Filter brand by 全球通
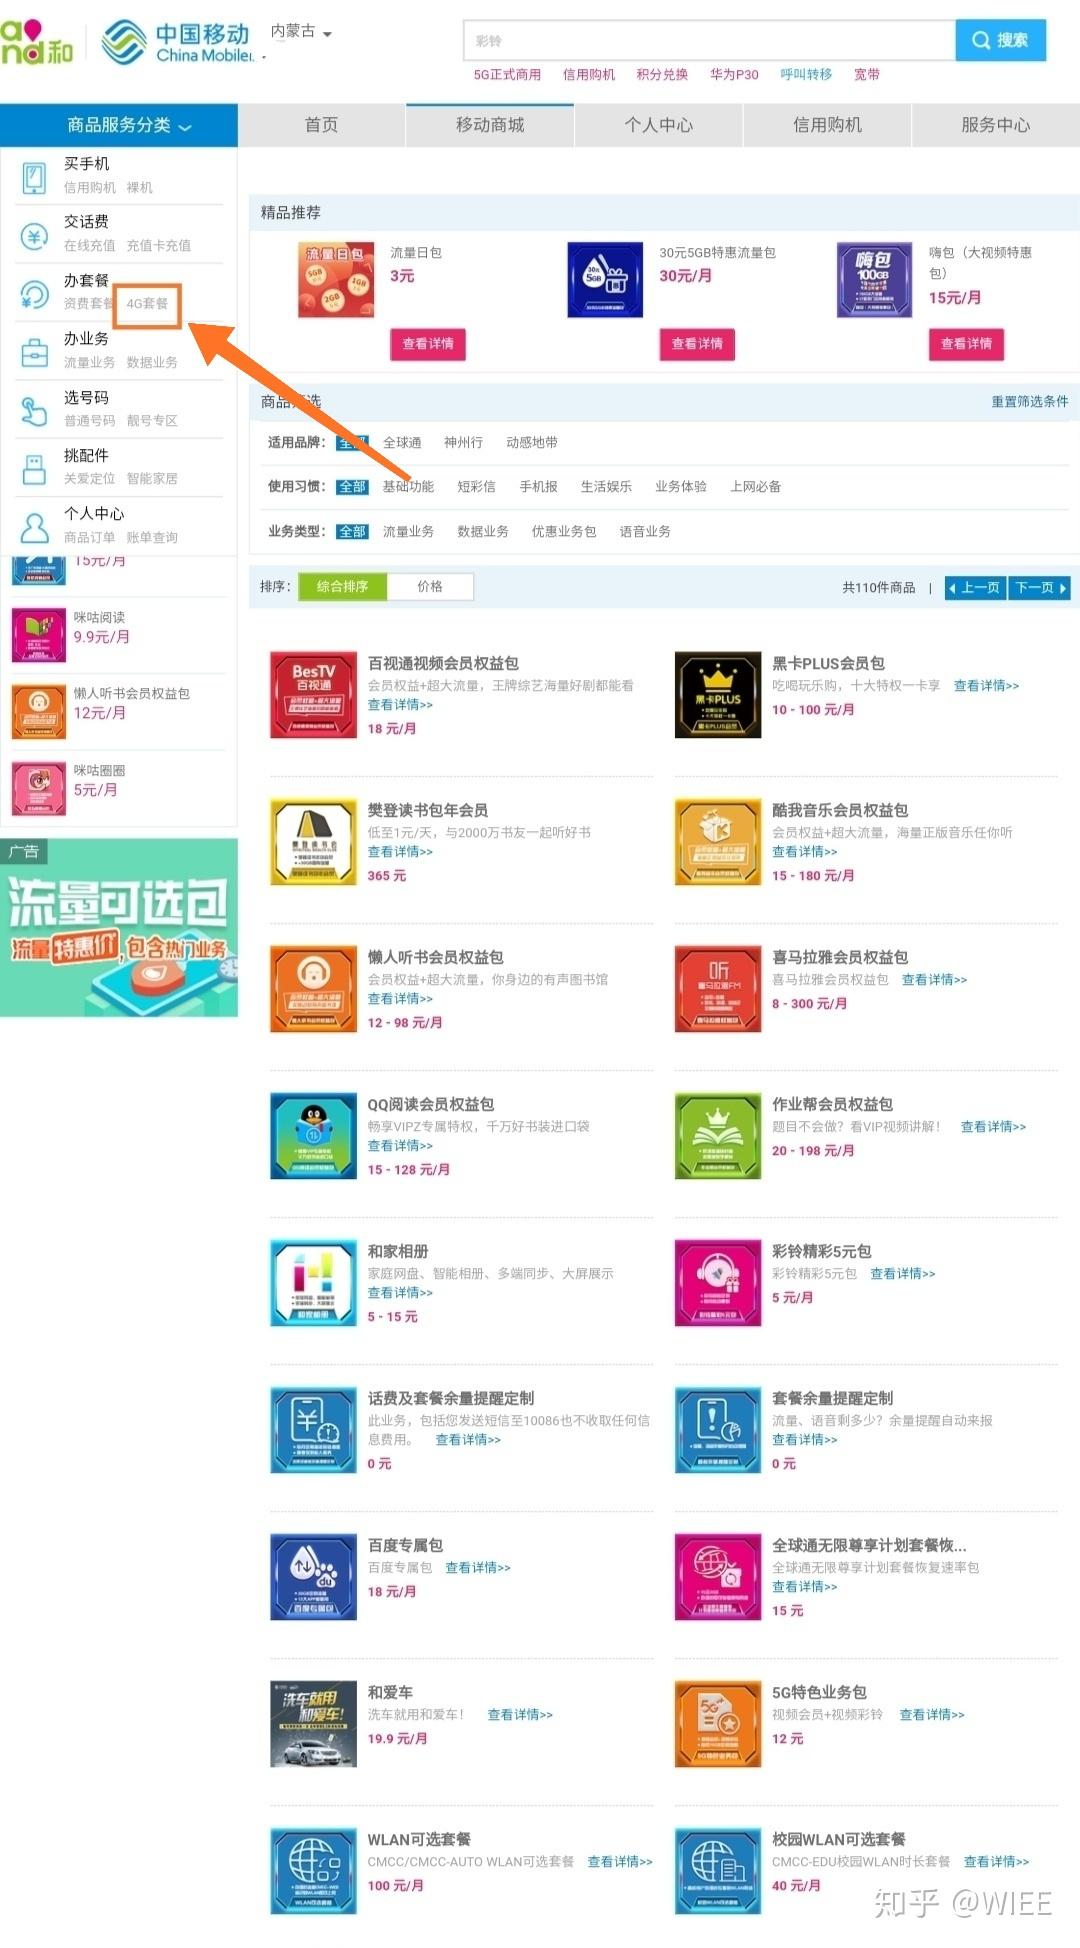Screen dimensions: 1080x1948 point(402,443)
